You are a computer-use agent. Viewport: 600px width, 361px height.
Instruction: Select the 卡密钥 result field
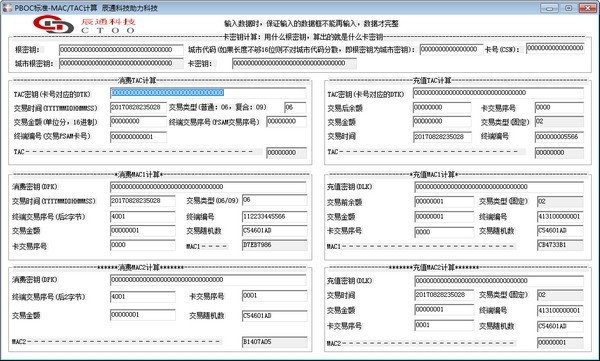pos(294,63)
